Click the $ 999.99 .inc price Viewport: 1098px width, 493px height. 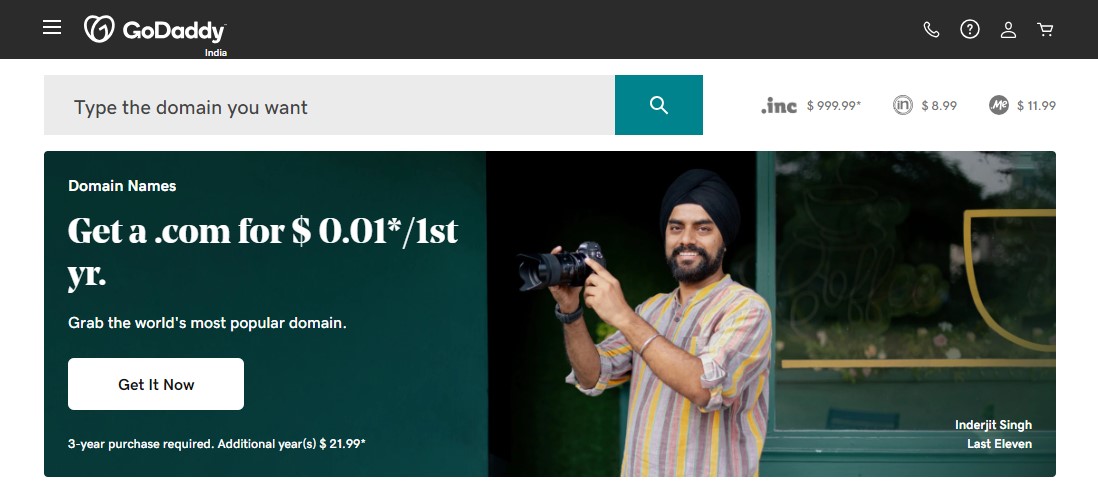pyautogui.click(x=834, y=106)
